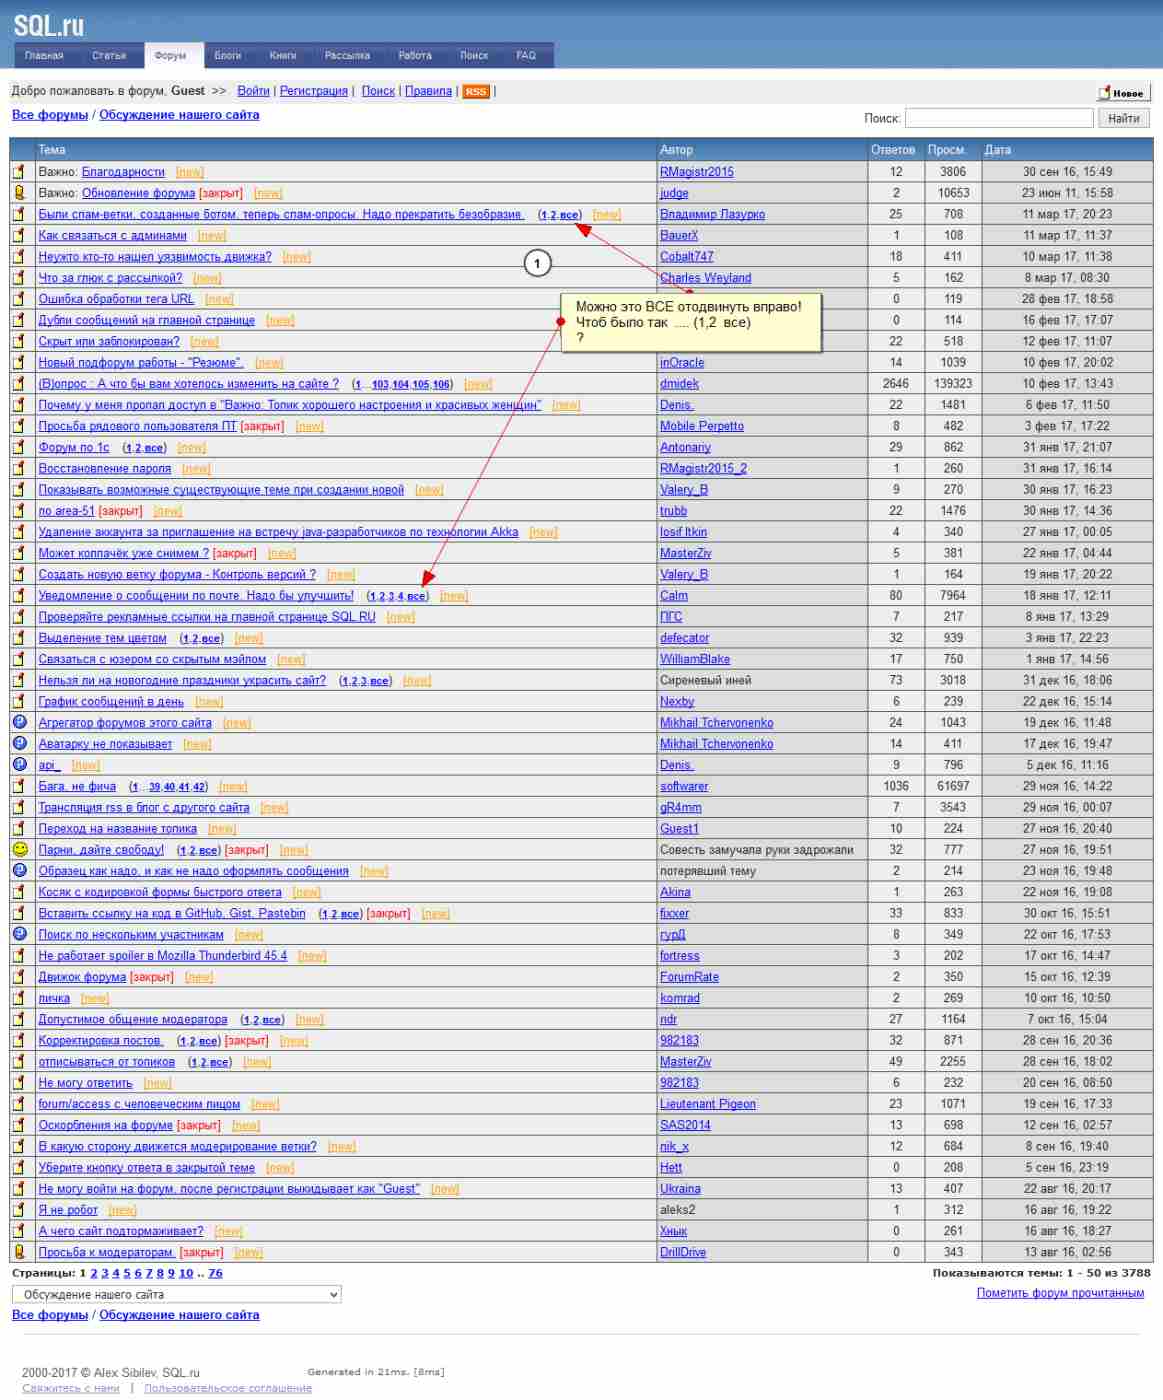Click the lock icon beside Обновление форума
This screenshot has width=1163, height=1400.
19,193
